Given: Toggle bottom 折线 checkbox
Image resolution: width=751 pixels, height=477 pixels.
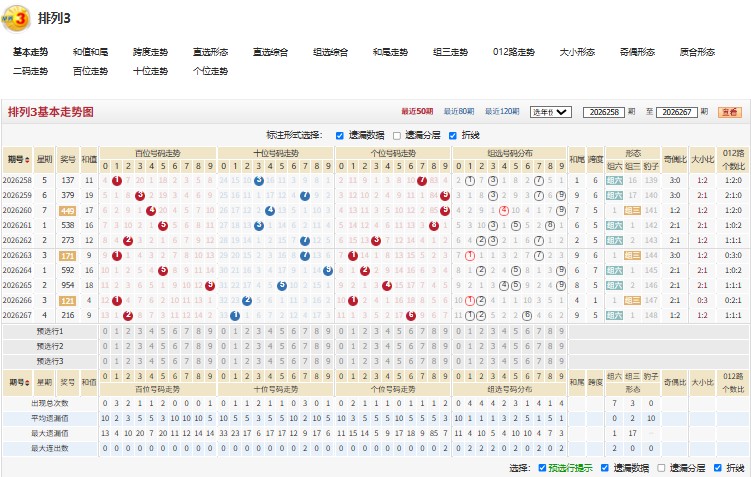Looking at the screenshot, I should pos(718,468).
